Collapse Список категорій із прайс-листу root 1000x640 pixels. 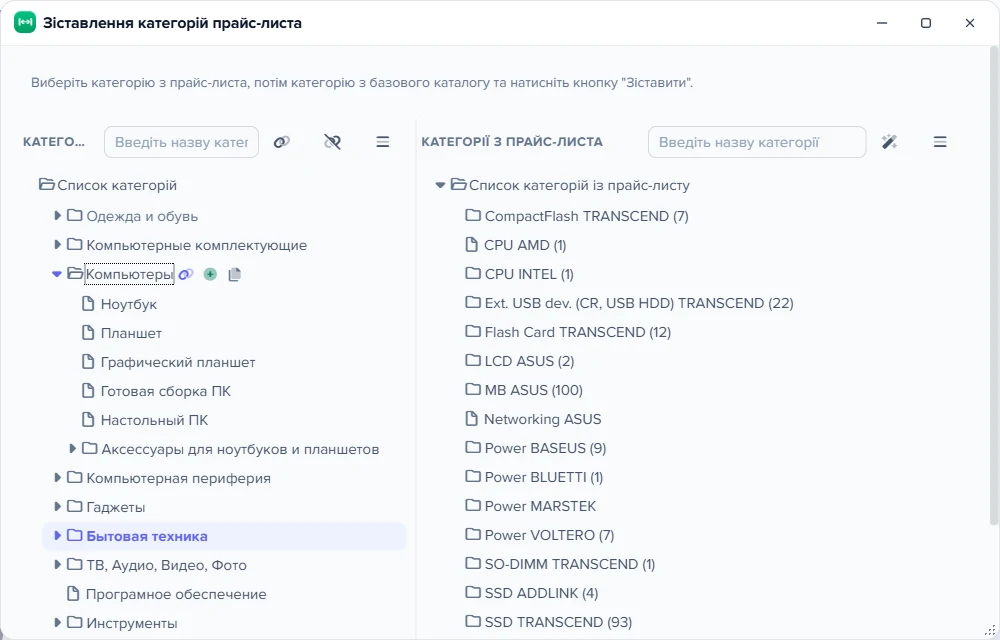pos(440,185)
